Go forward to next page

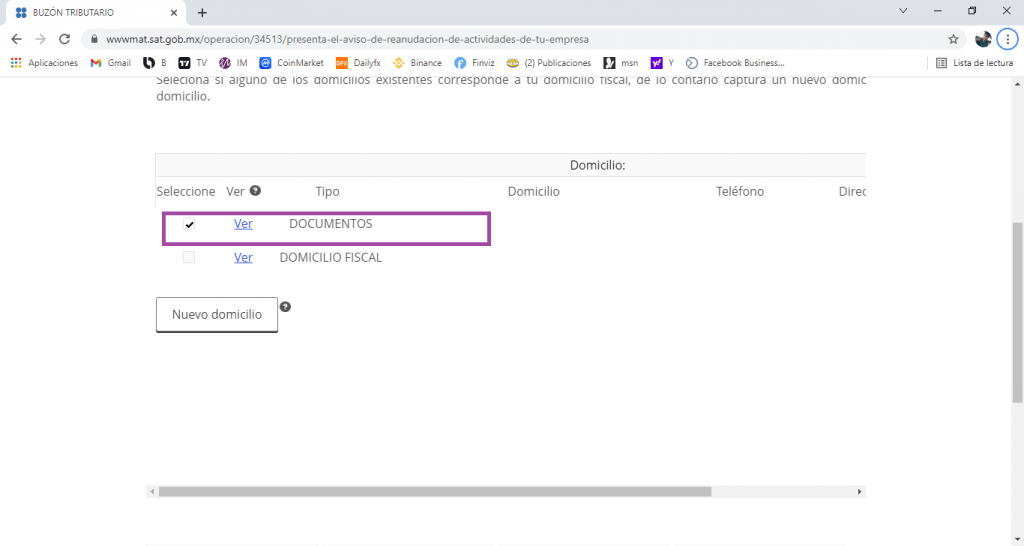click(40, 39)
